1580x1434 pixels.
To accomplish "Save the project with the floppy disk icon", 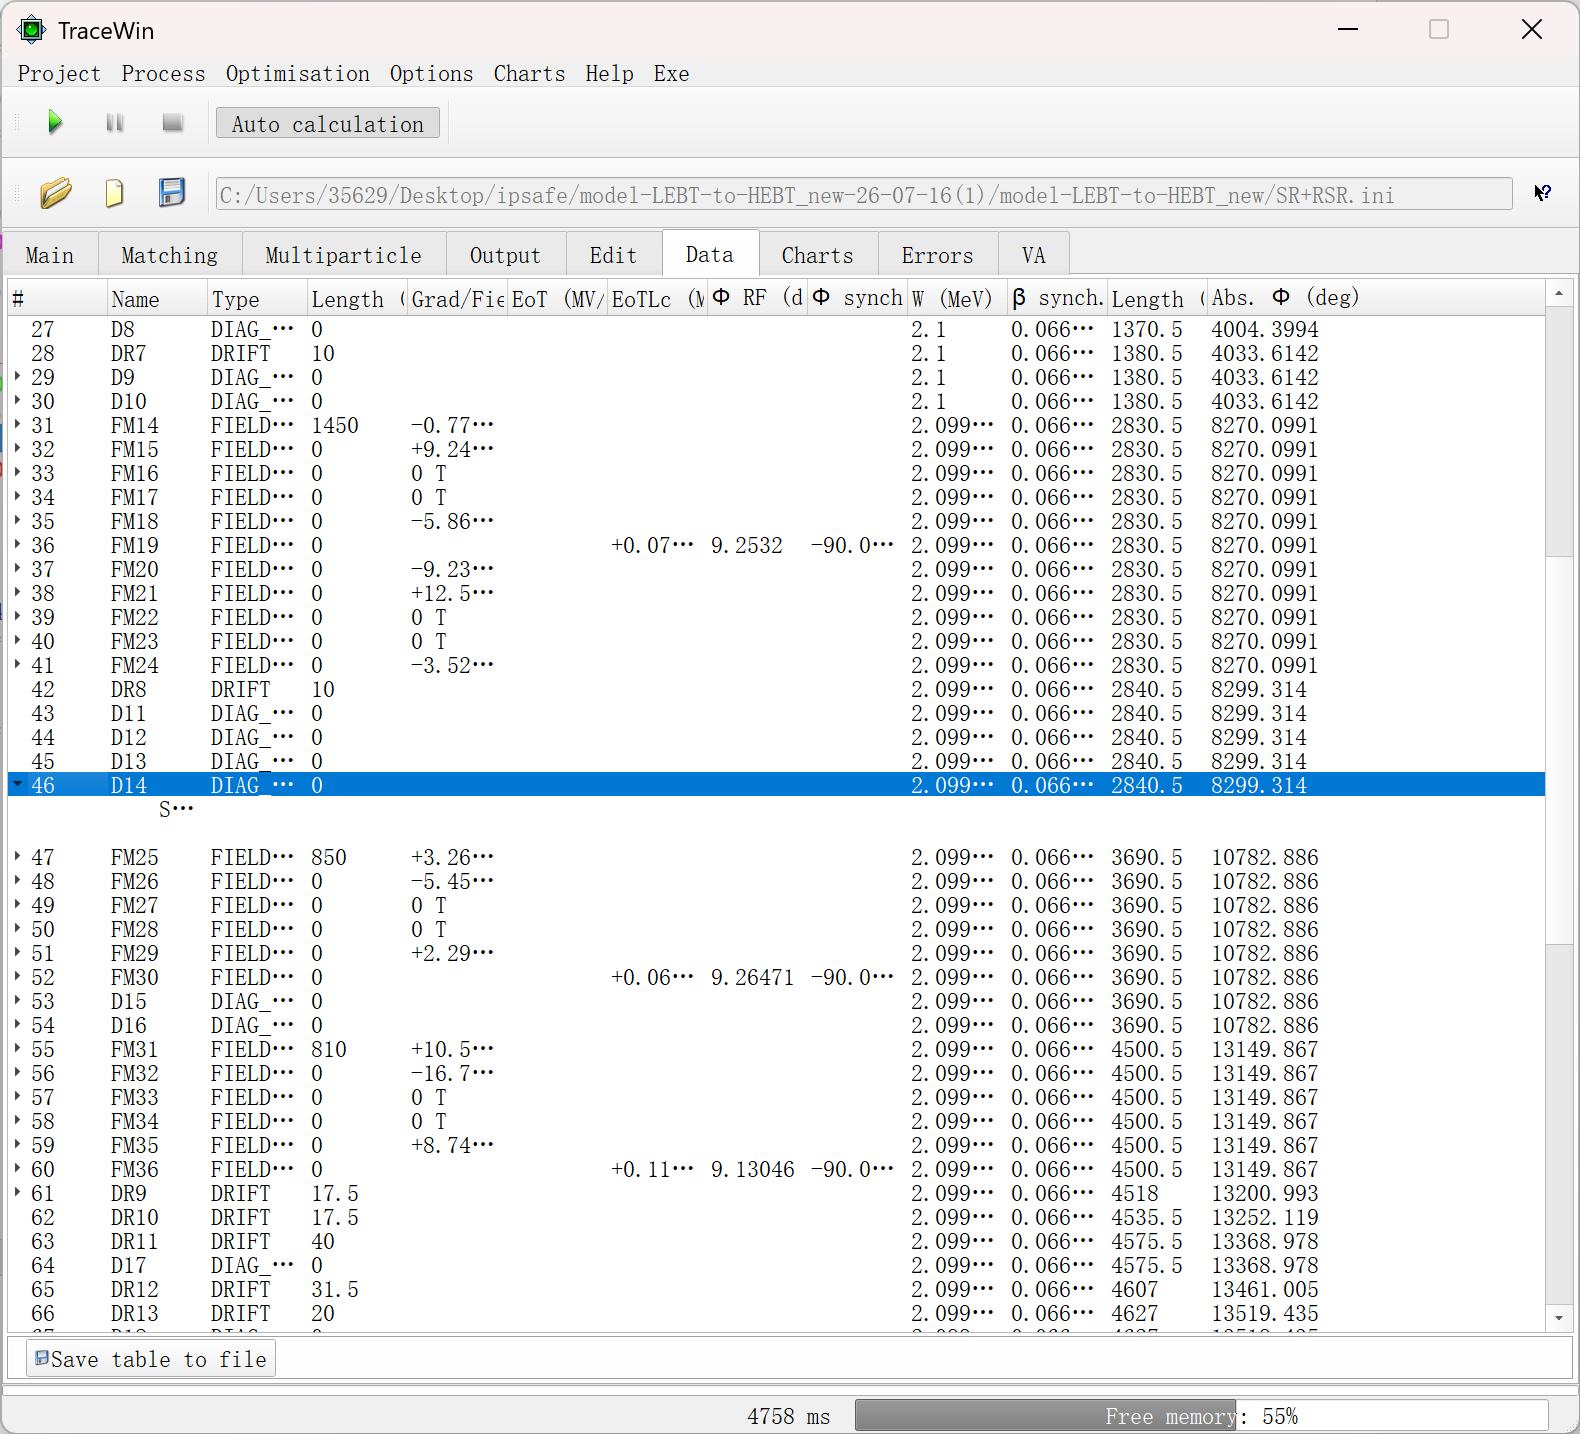I will (x=172, y=192).
